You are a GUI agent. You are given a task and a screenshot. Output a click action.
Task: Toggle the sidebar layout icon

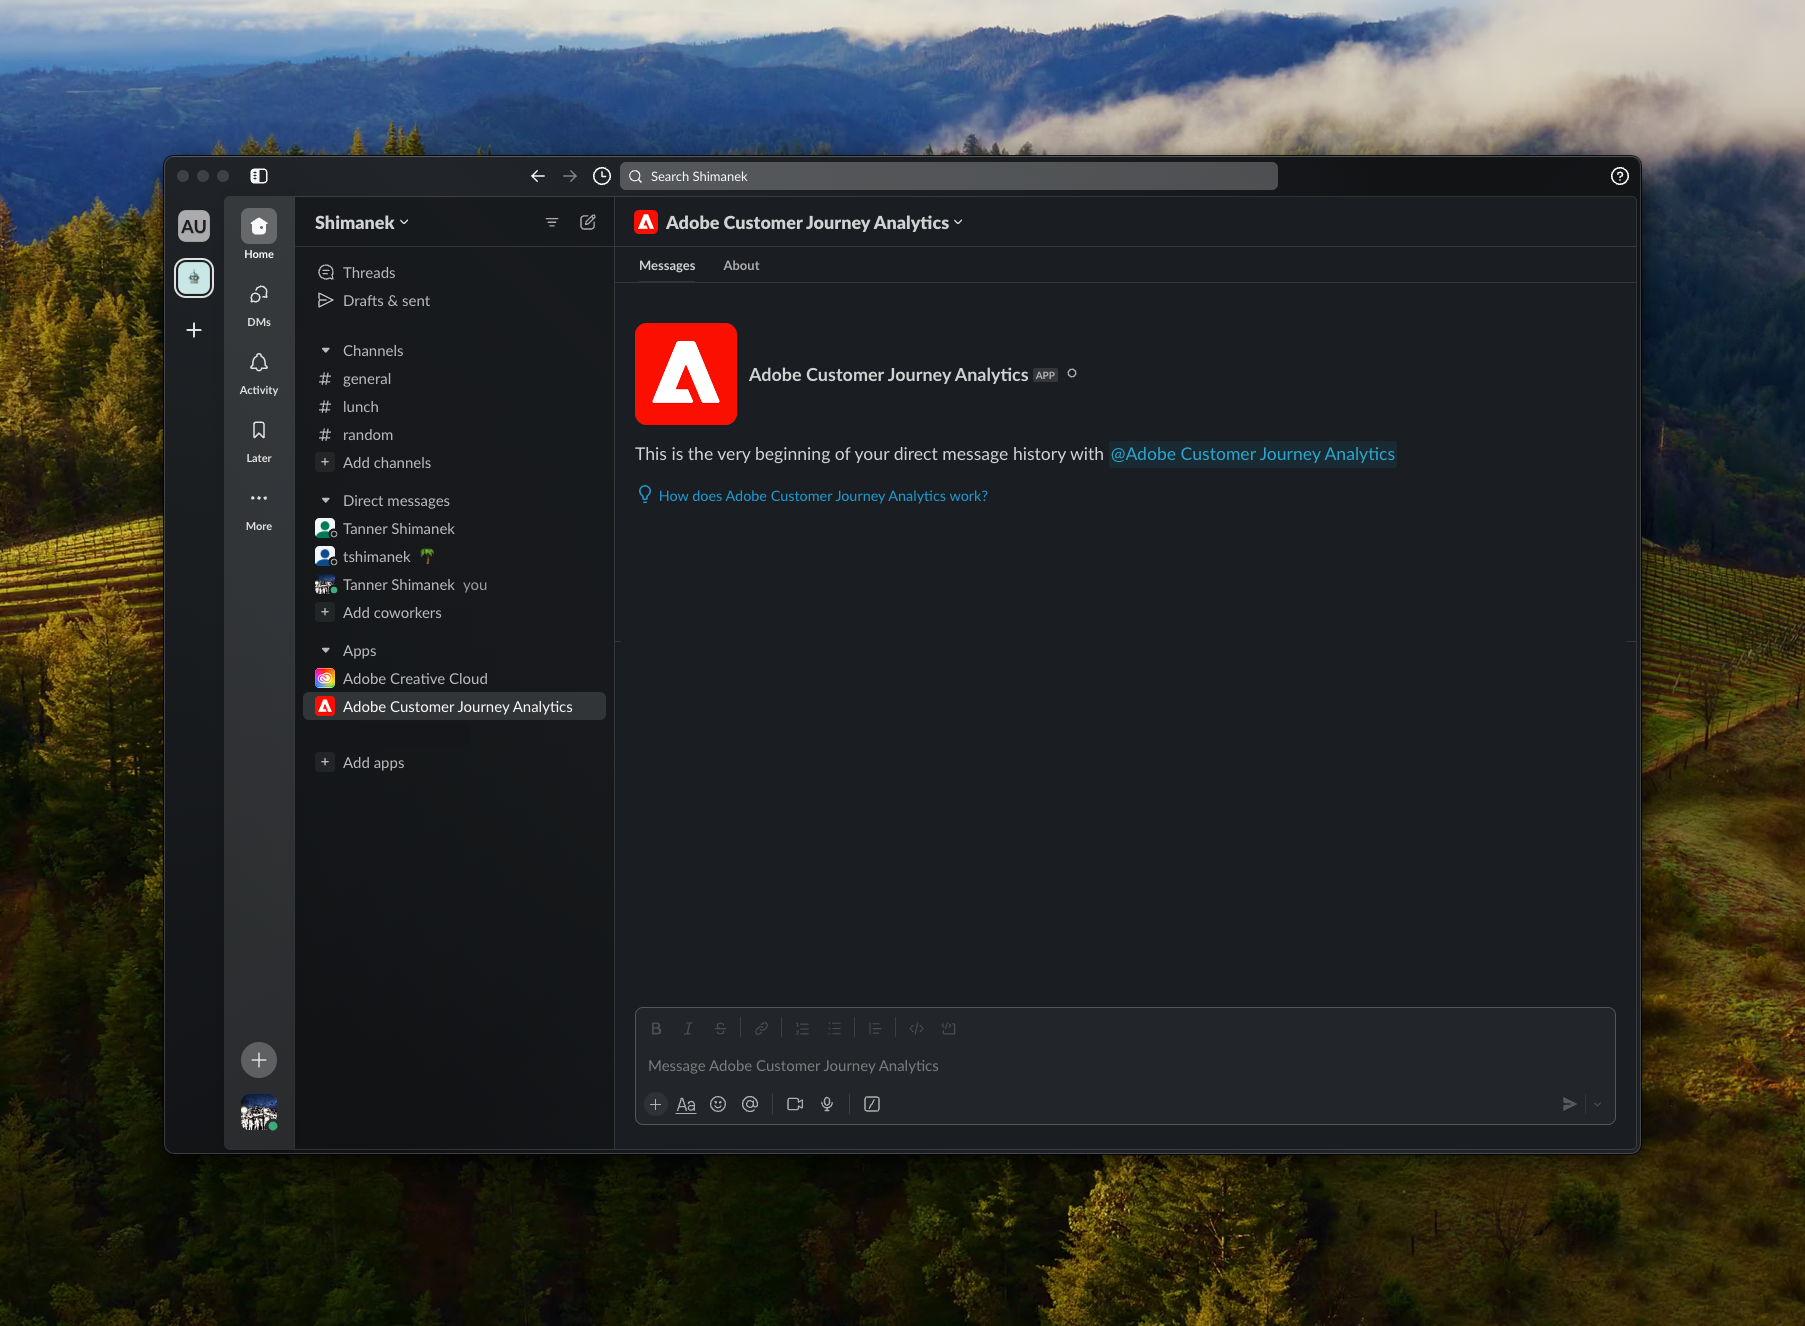(259, 176)
